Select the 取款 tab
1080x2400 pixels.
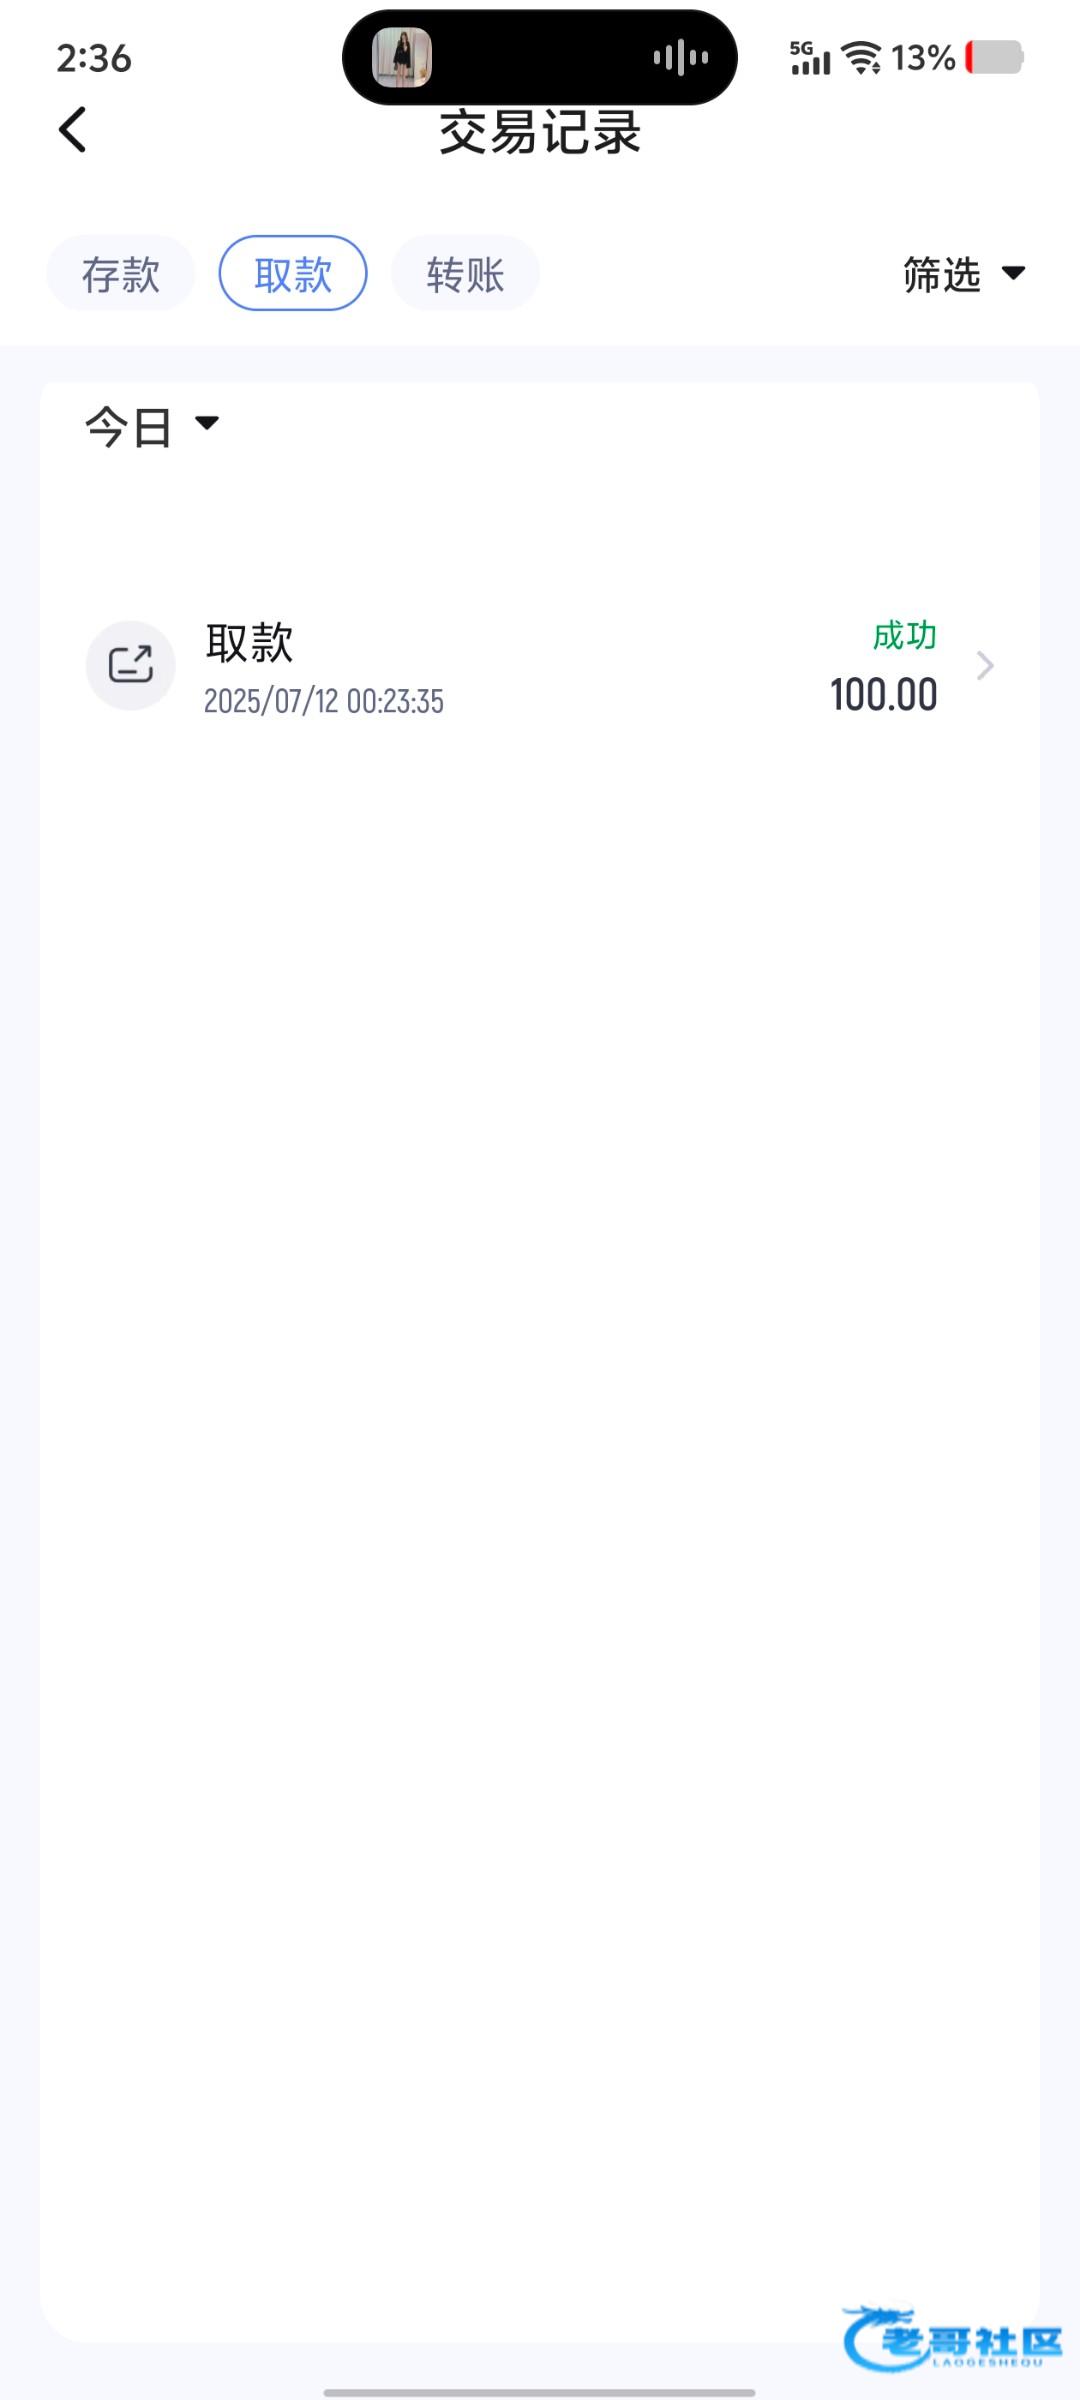(x=293, y=274)
